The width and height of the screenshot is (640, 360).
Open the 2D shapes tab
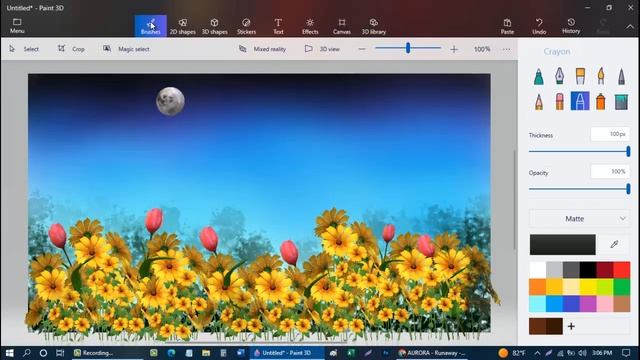[x=182, y=26]
